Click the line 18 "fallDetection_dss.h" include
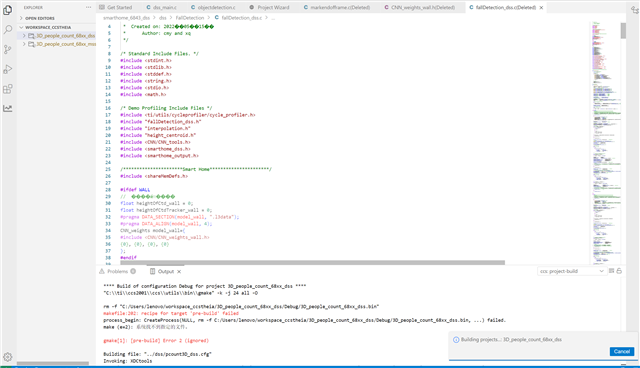This screenshot has height=368, width=640. pos(161,122)
